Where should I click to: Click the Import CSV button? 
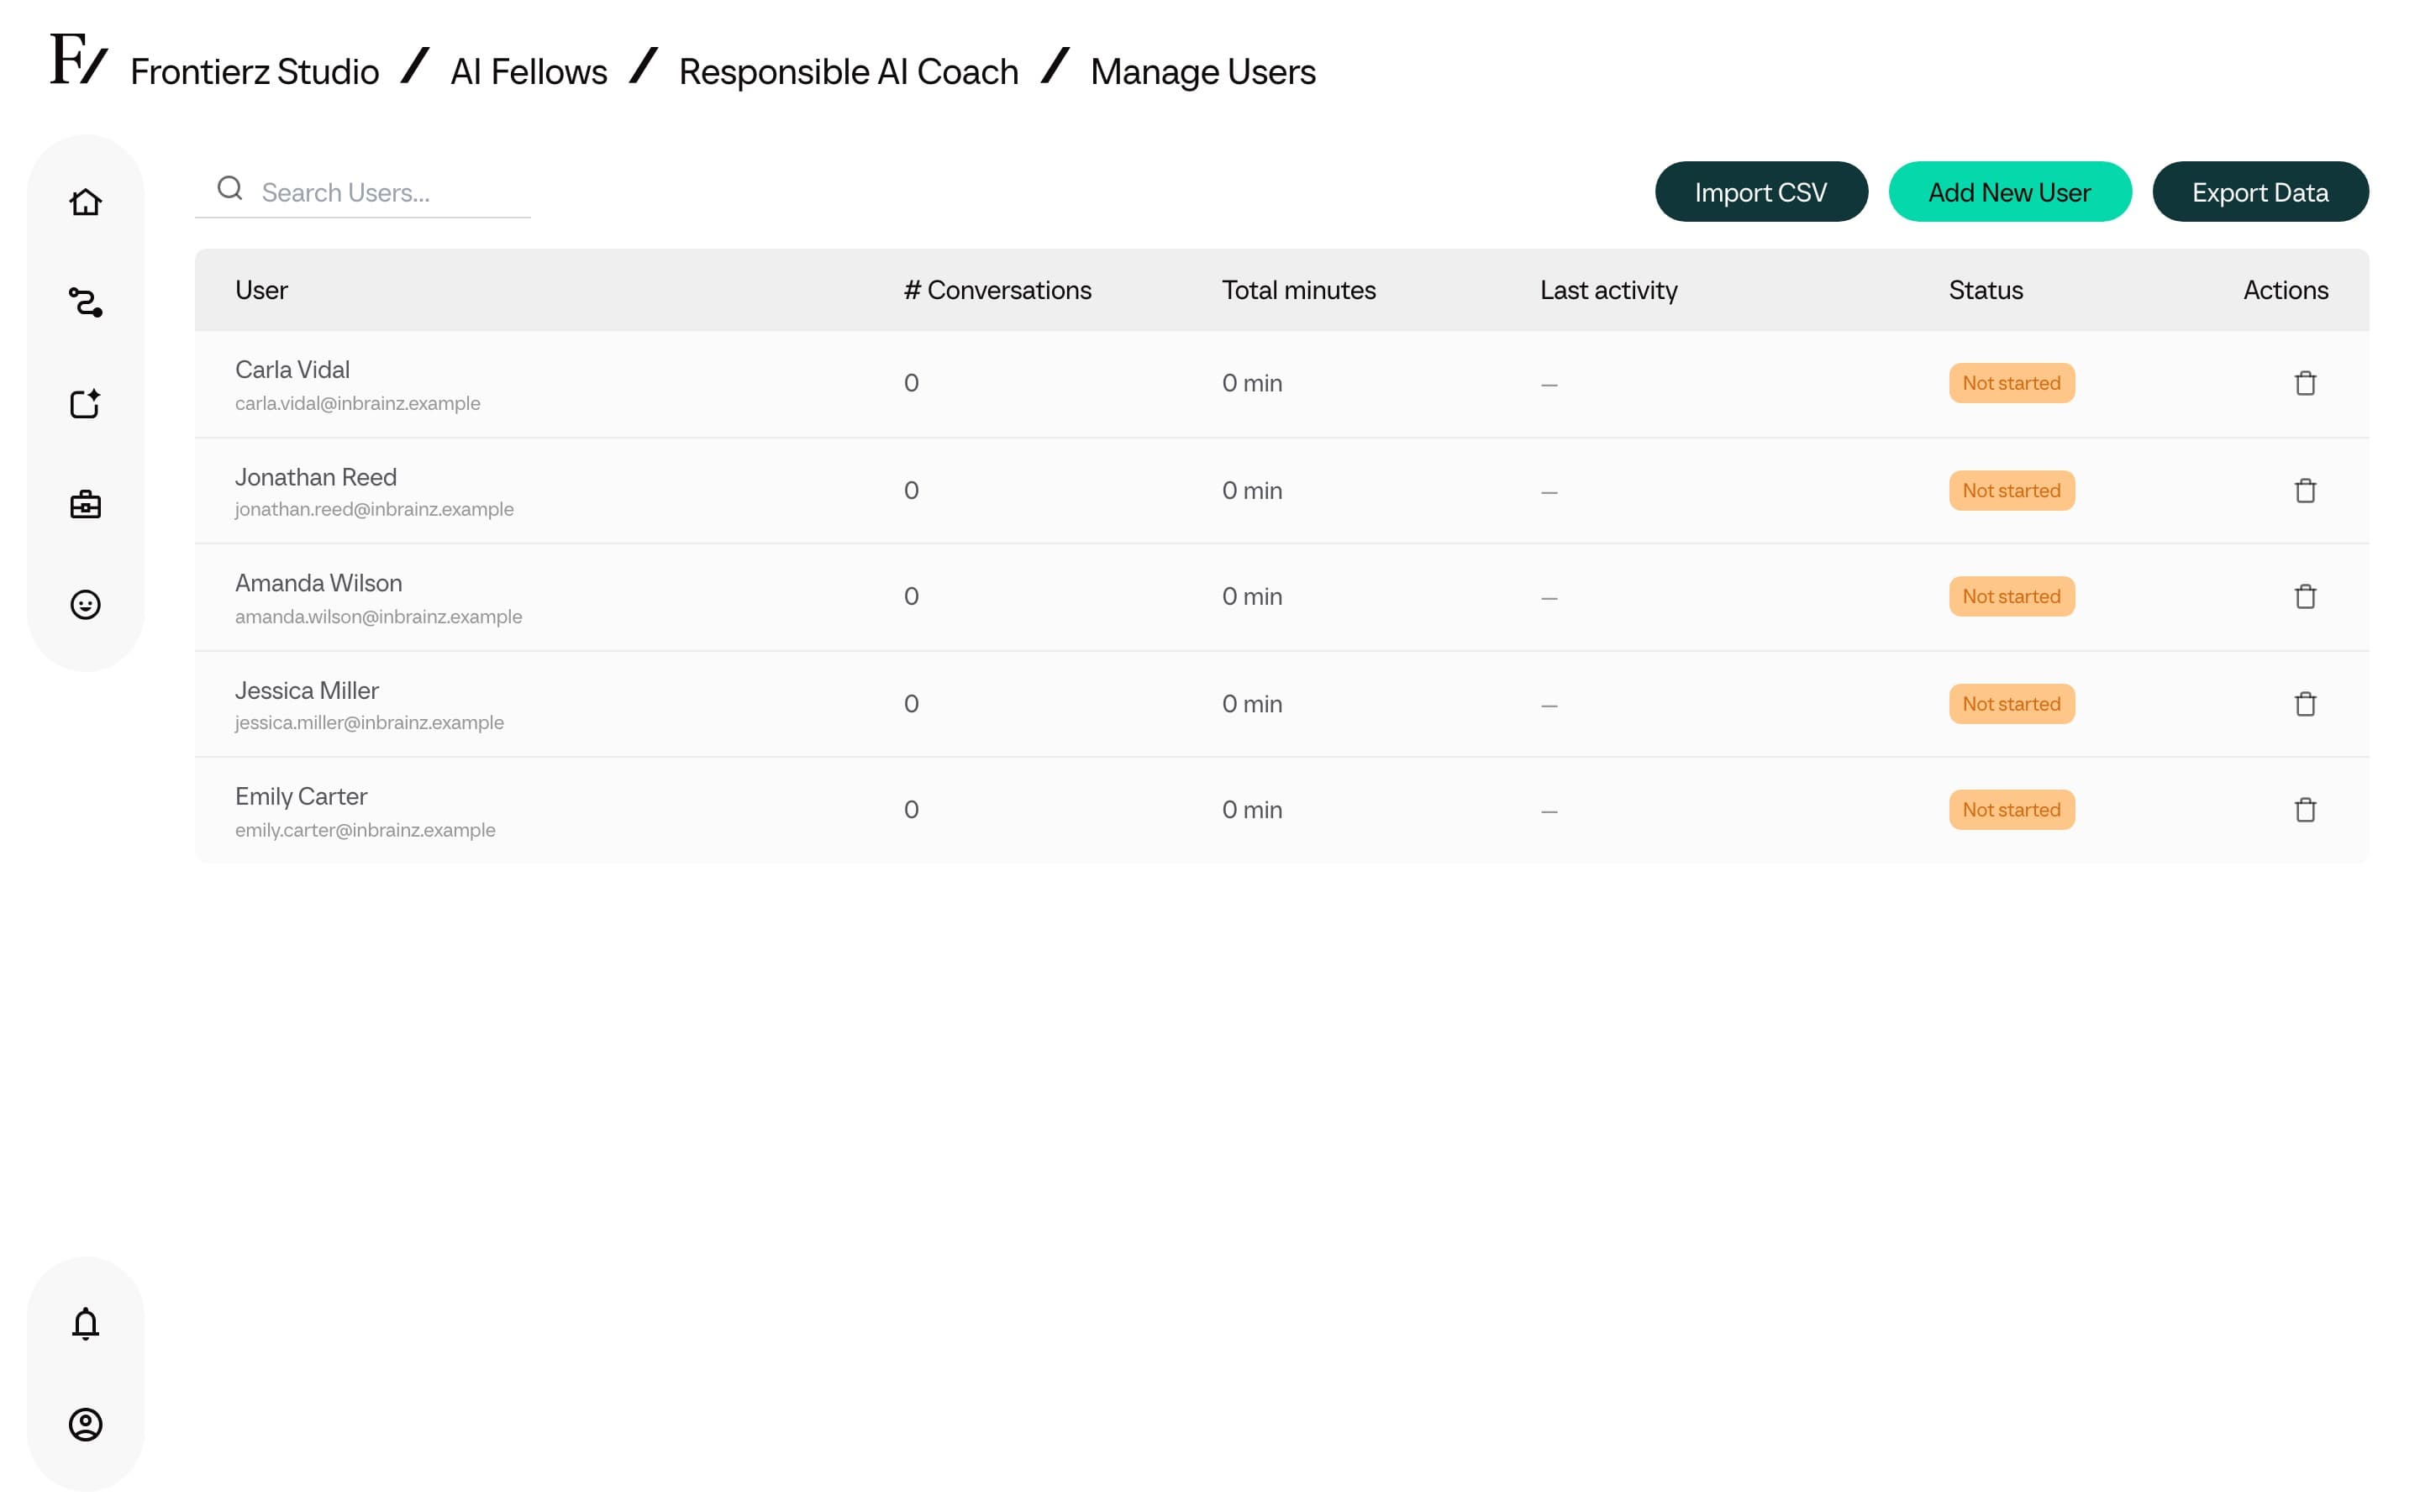1761,192
